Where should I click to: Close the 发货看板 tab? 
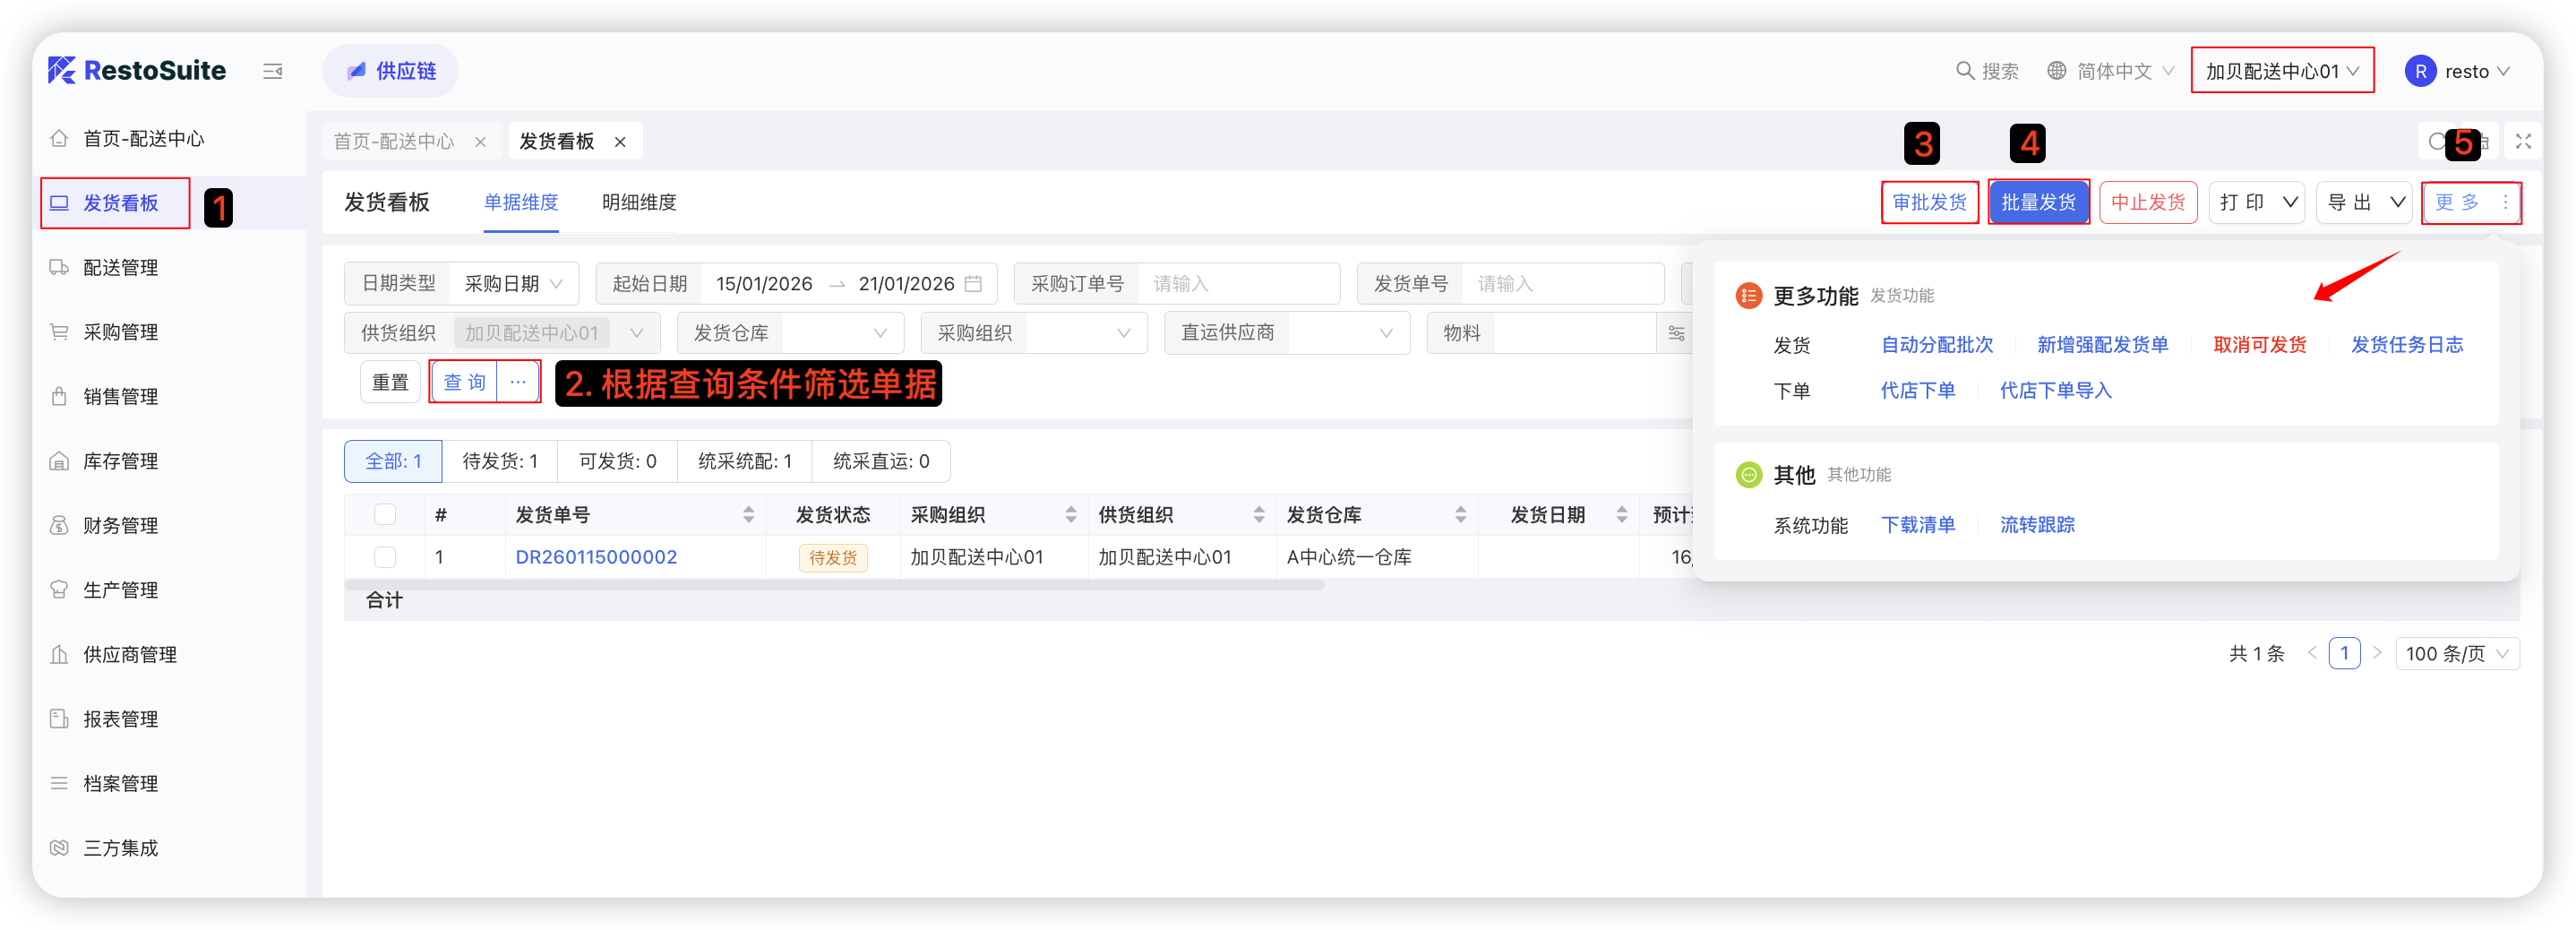click(620, 142)
